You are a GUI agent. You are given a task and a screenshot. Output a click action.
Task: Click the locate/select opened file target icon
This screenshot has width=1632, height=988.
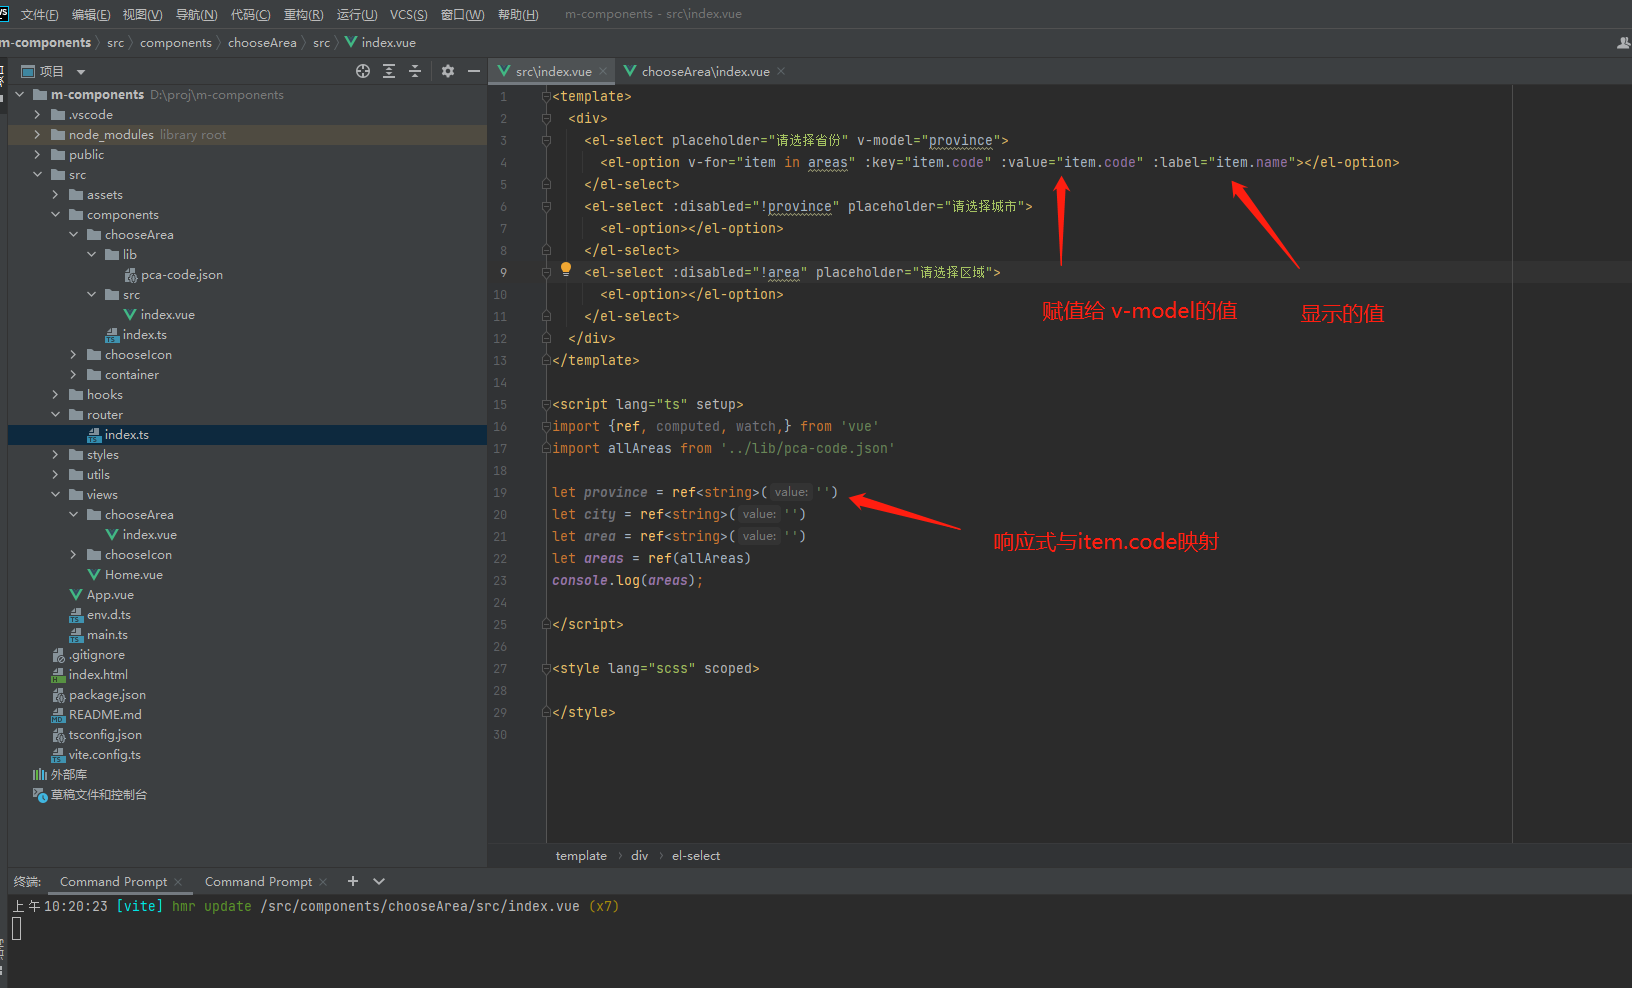point(363,71)
